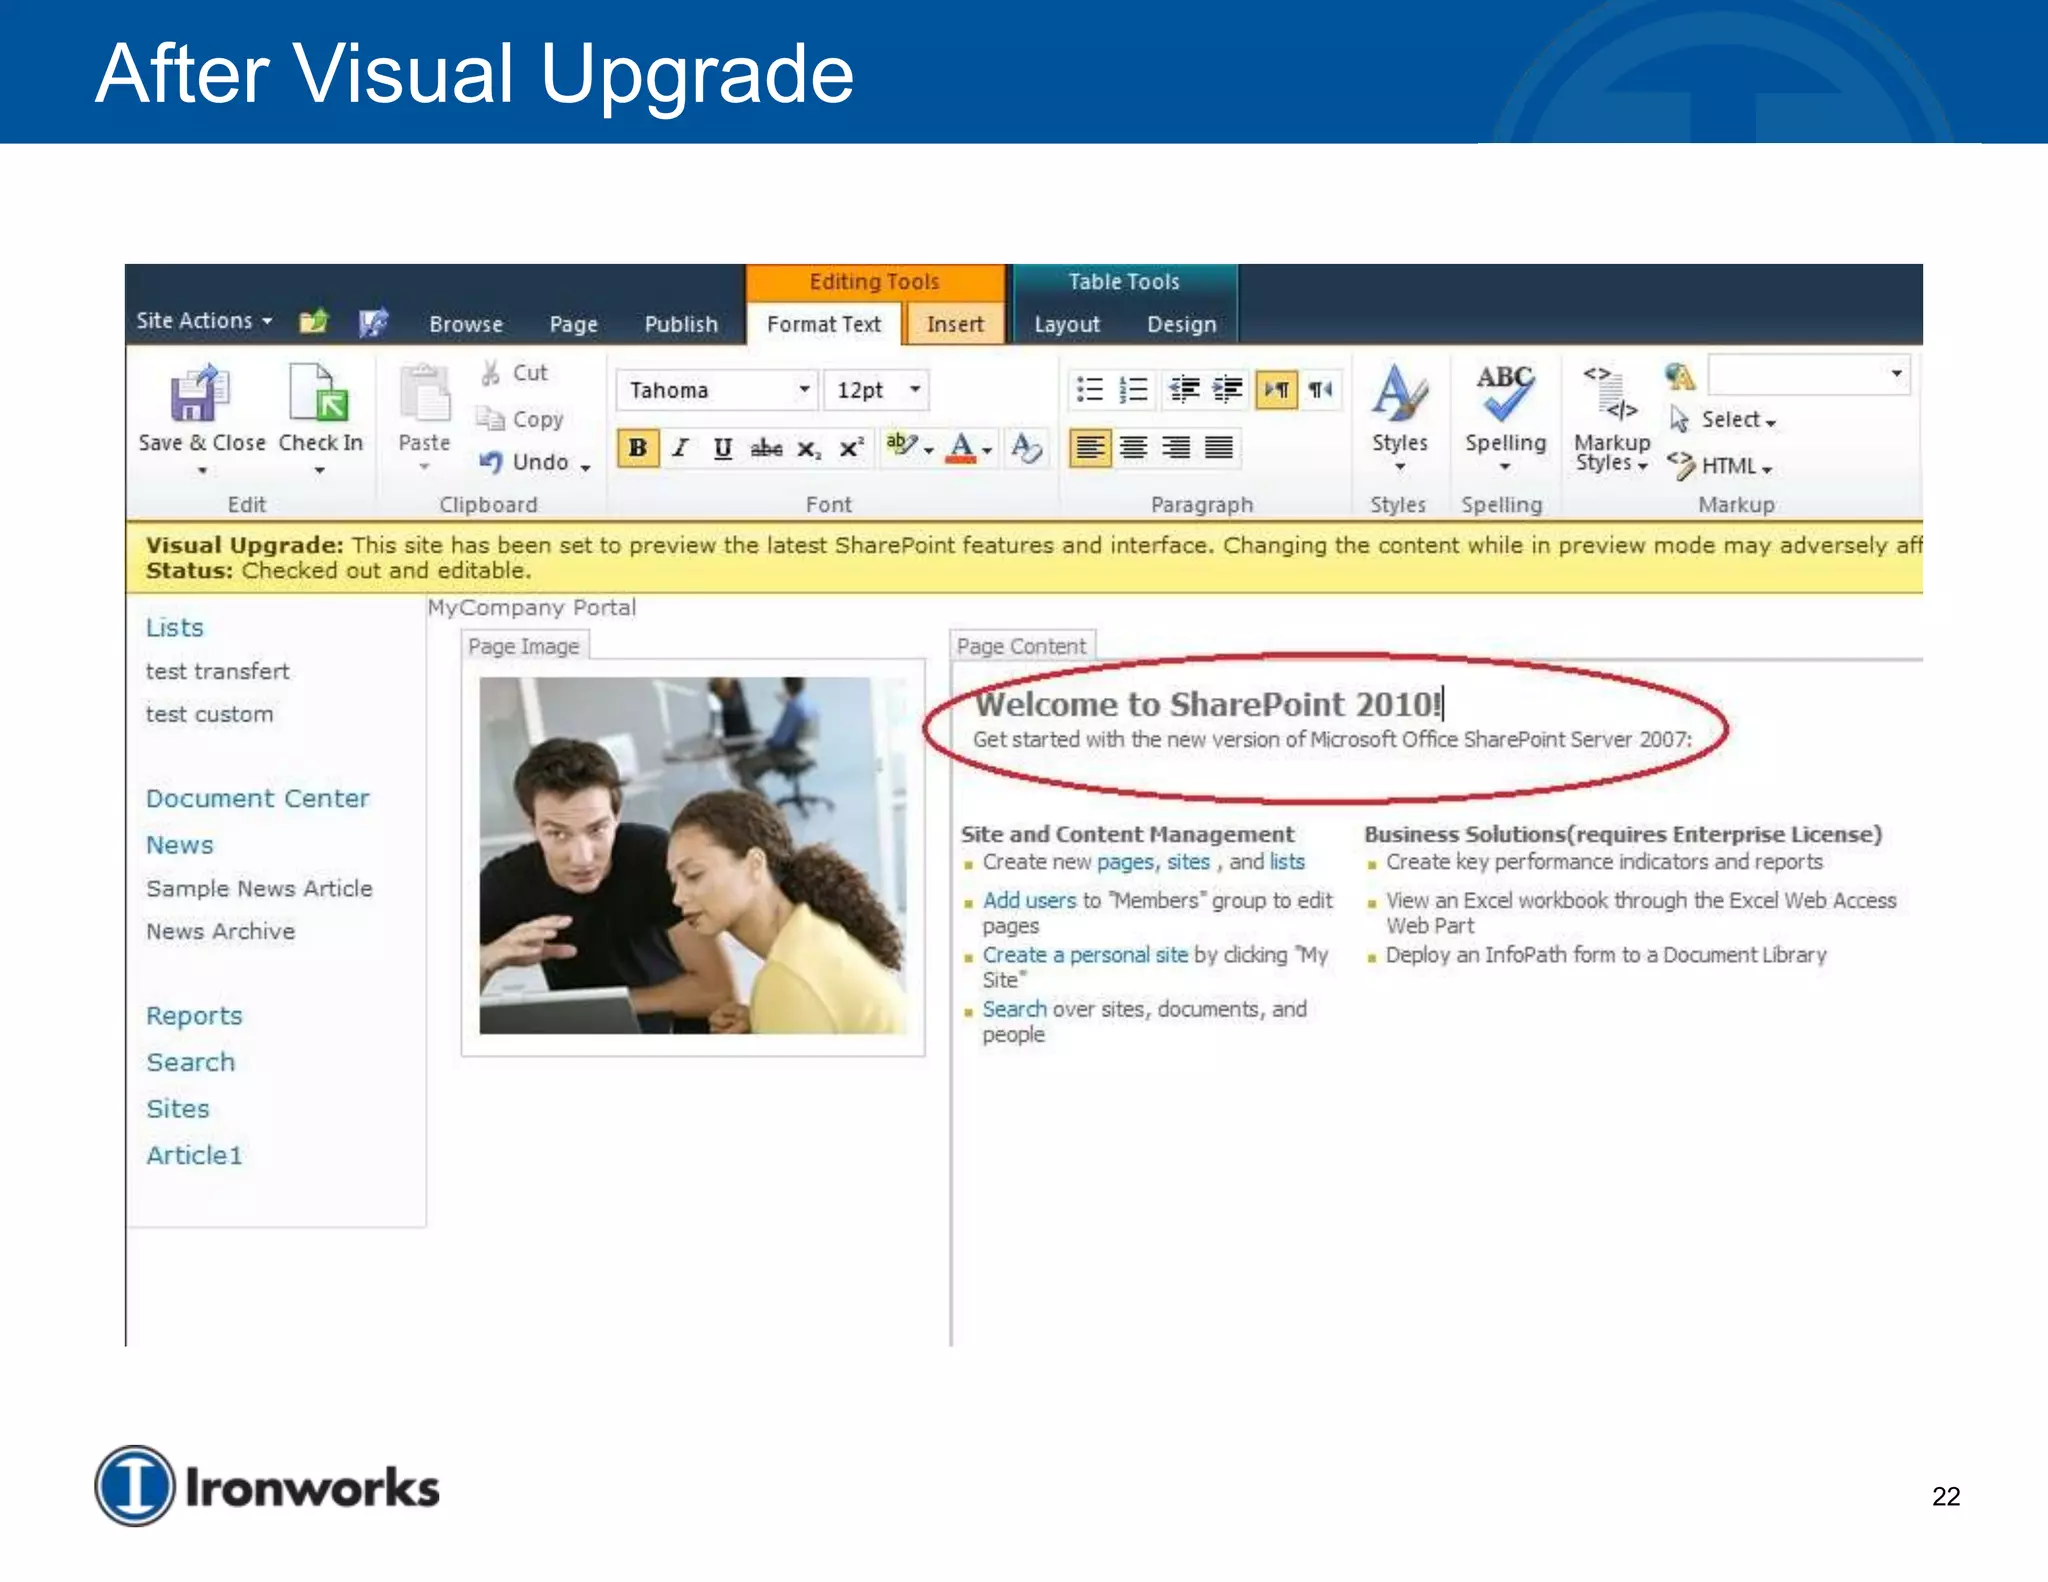Toggle bold formatting button
This screenshot has height=1582, width=2048.
pyautogui.click(x=637, y=448)
